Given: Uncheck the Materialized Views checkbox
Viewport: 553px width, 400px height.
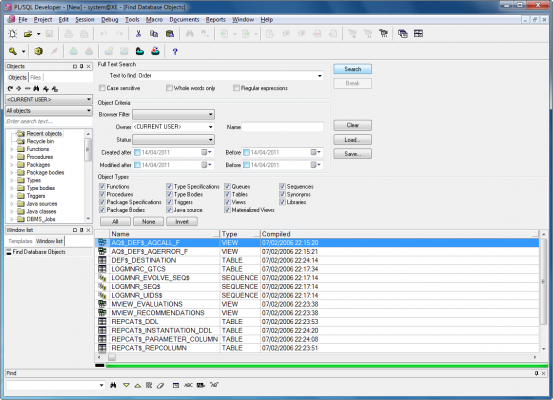Looking at the screenshot, I should 227,210.
